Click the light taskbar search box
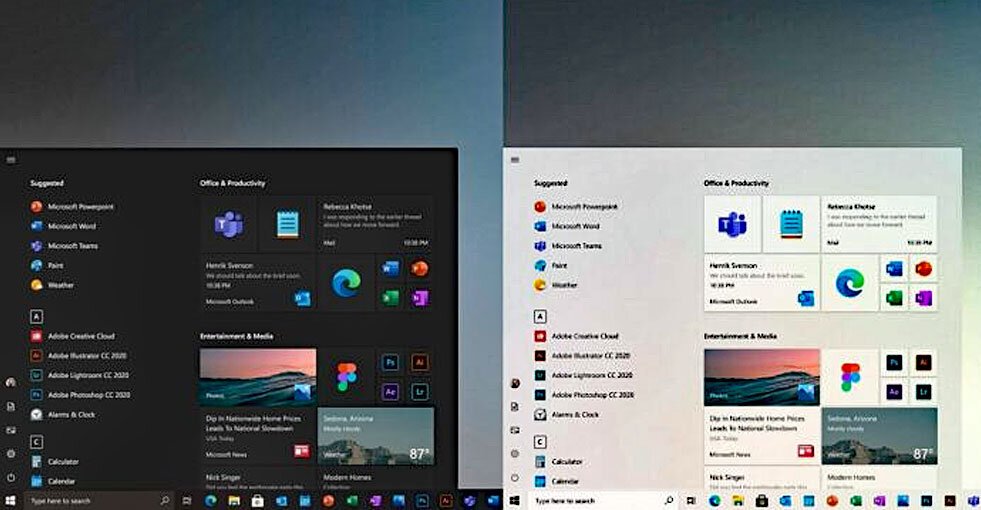 point(603,501)
